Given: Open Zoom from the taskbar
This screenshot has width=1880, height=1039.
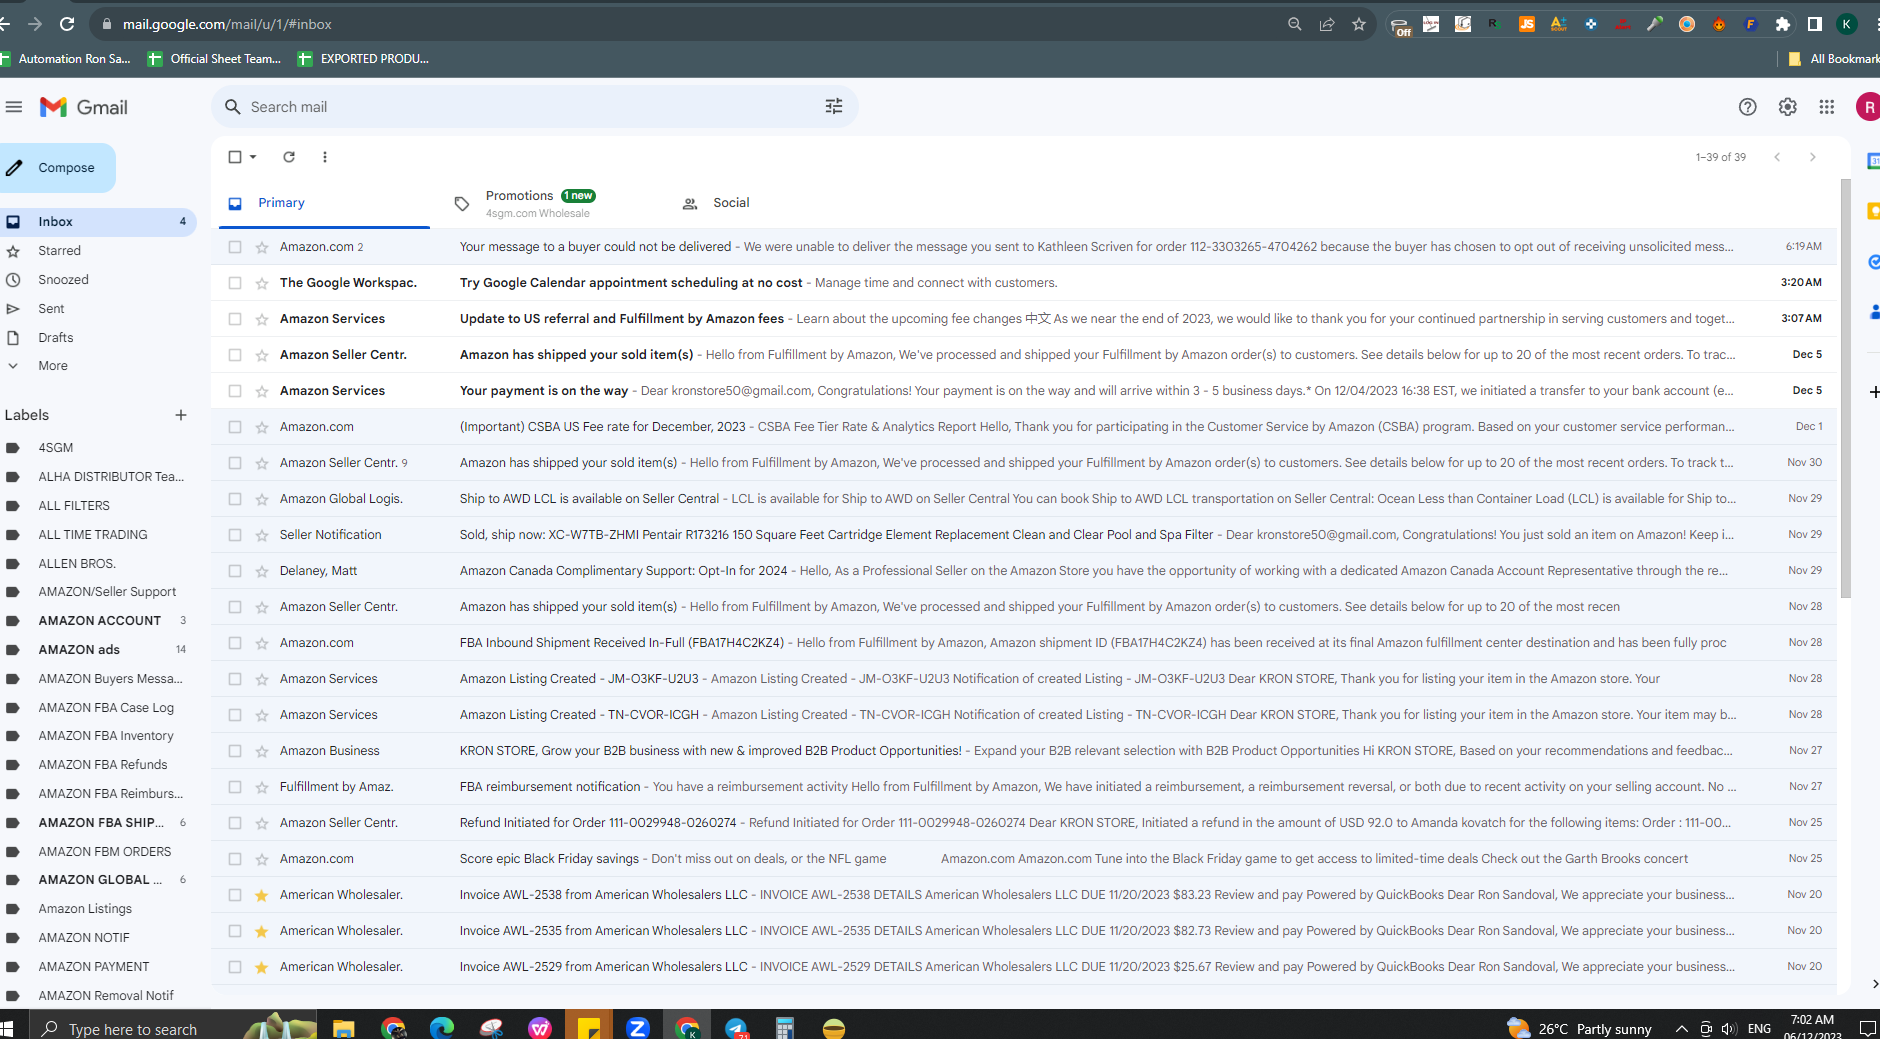Looking at the screenshot, I should coord(638,1028).
